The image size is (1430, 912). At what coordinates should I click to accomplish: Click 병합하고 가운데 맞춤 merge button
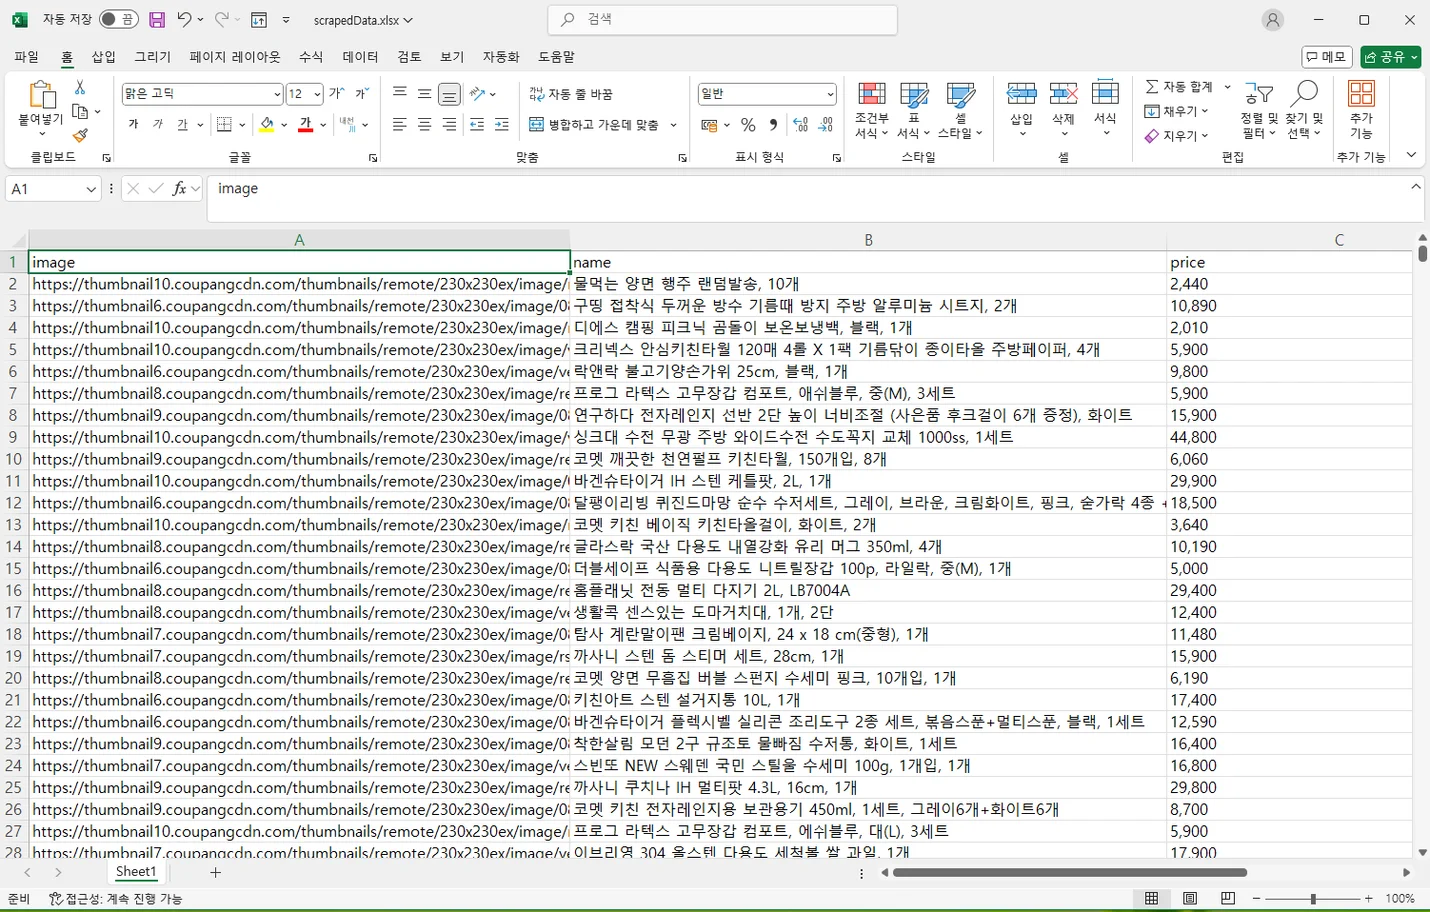594,125
